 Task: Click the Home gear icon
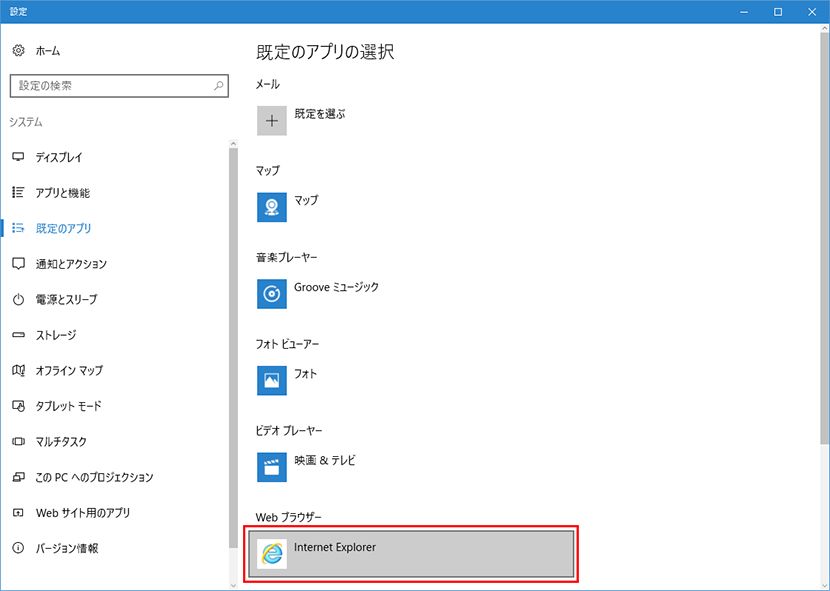coord(19,50)
